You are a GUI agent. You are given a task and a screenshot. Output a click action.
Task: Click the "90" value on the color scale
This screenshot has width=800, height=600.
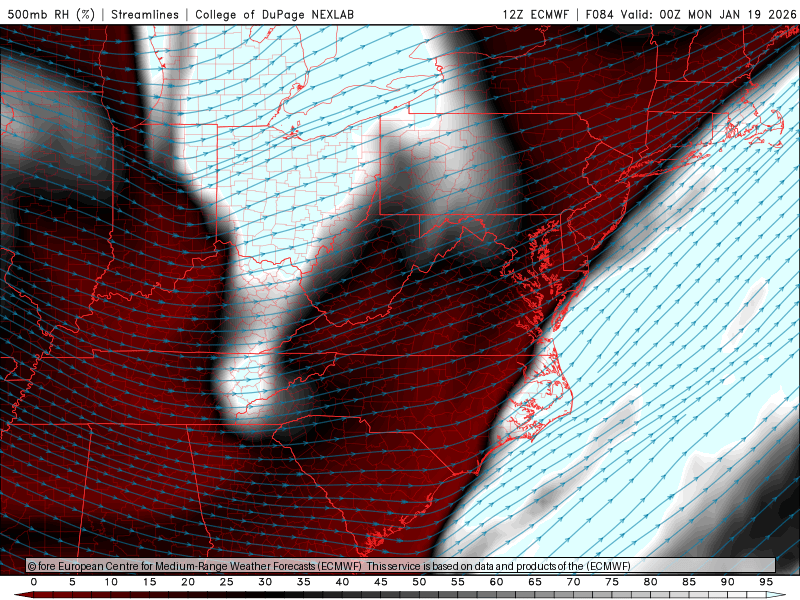[x=727, y=582]
